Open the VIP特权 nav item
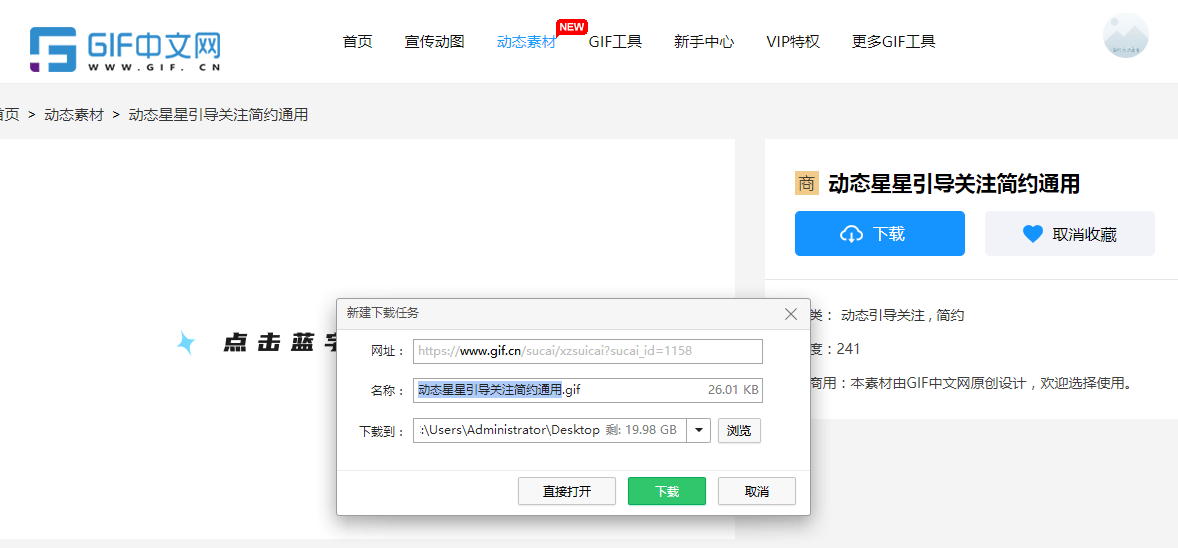 point(793,41)
